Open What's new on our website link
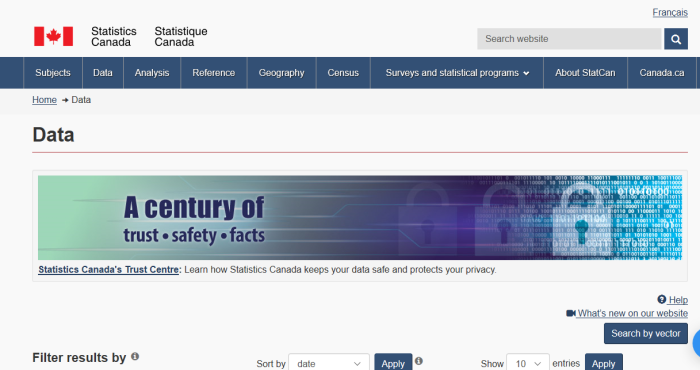 coord(632,313)
